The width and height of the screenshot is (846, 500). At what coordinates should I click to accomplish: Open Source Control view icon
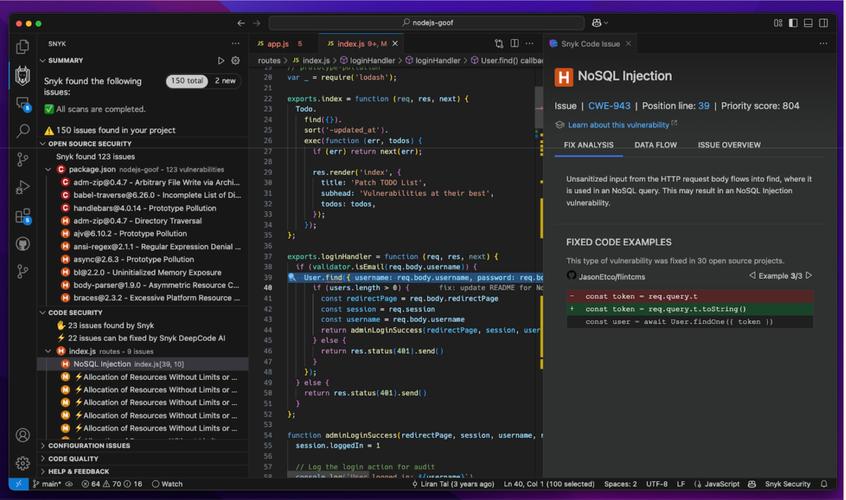[22, 159]
